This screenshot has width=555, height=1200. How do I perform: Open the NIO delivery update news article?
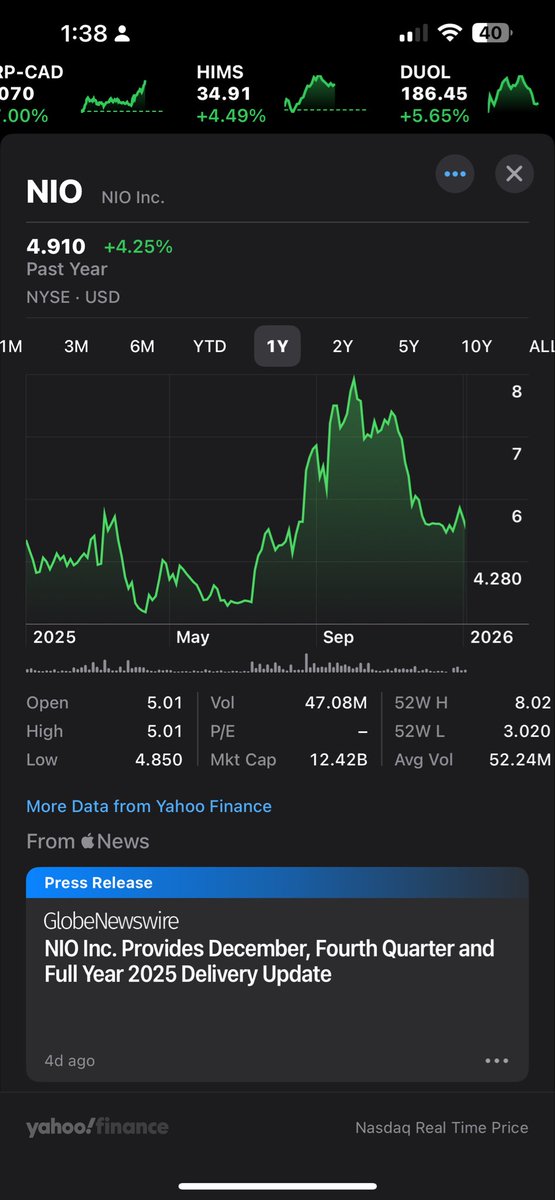click(x=277, y=974)
